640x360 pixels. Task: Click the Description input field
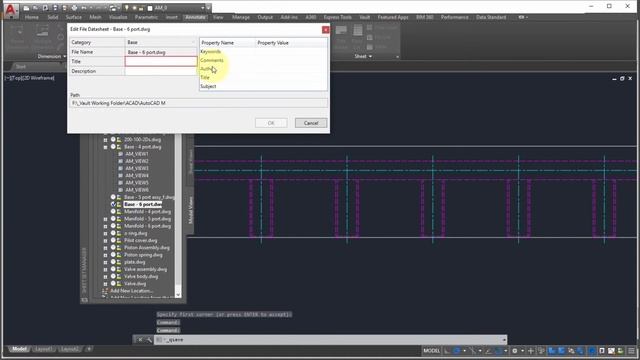point(161,71)
